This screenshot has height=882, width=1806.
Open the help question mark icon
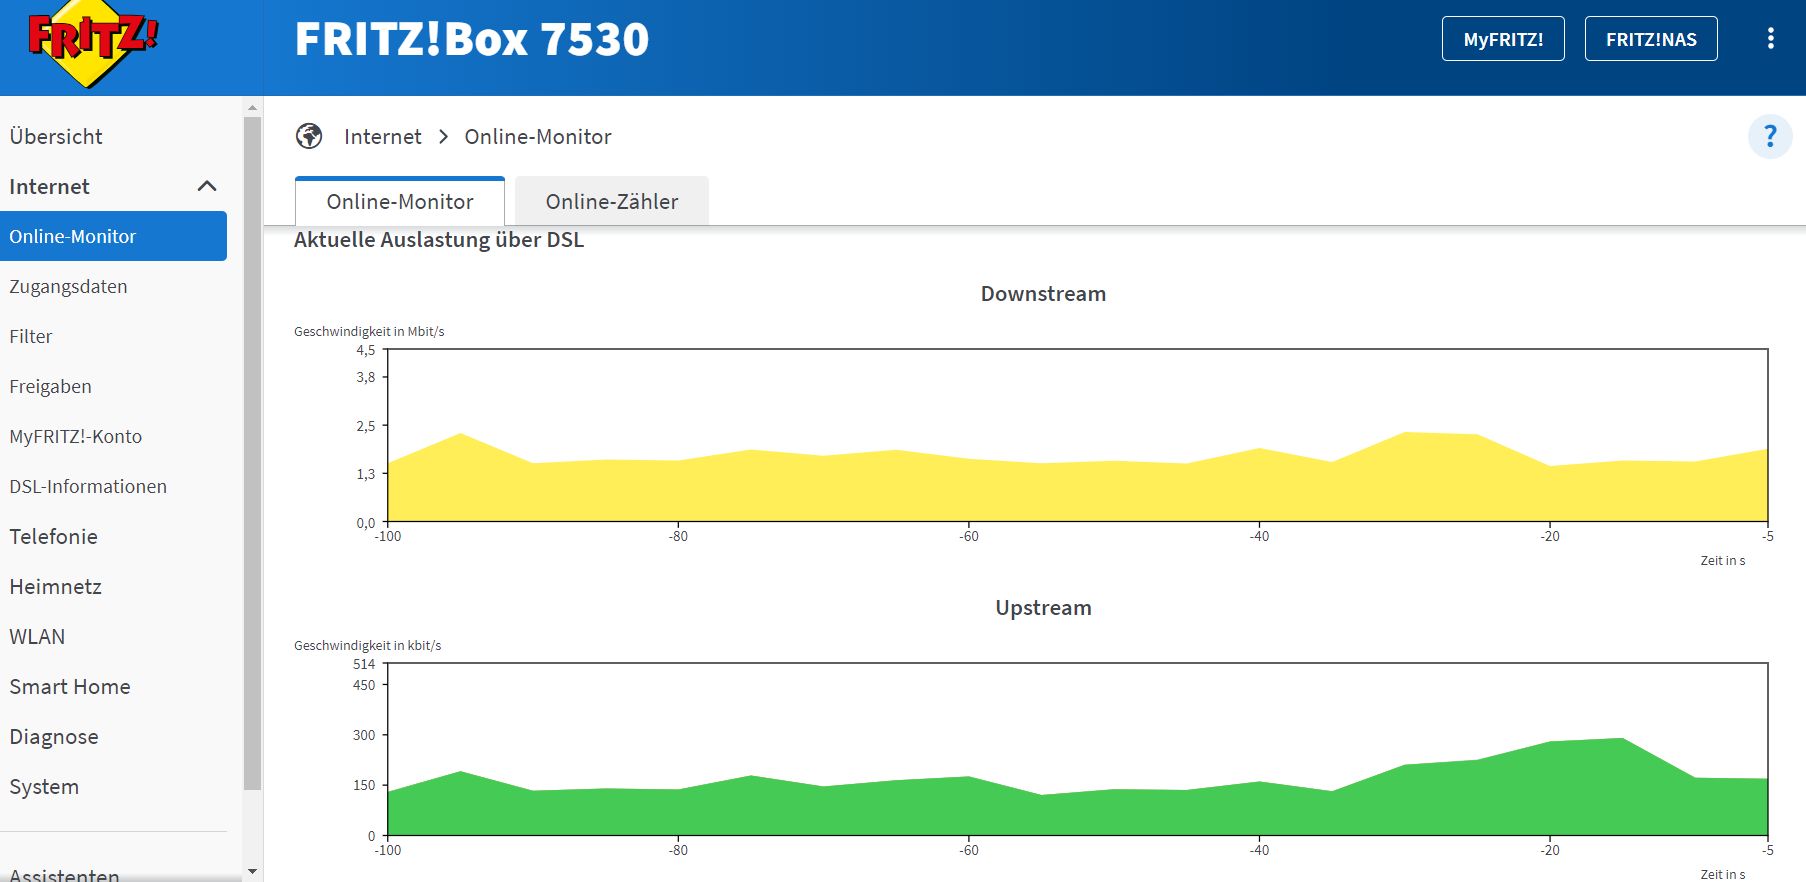tap(1770, 136)
